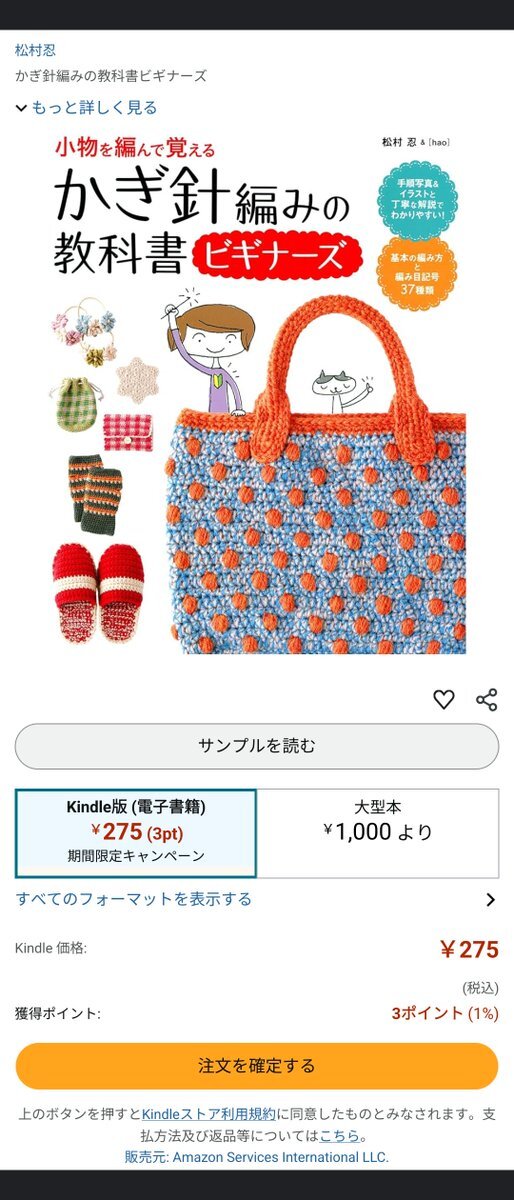This screenshot has width=514, height=1200.
Task: Tap the ￥275 Kindle price
Action: [x=469, y=950]
